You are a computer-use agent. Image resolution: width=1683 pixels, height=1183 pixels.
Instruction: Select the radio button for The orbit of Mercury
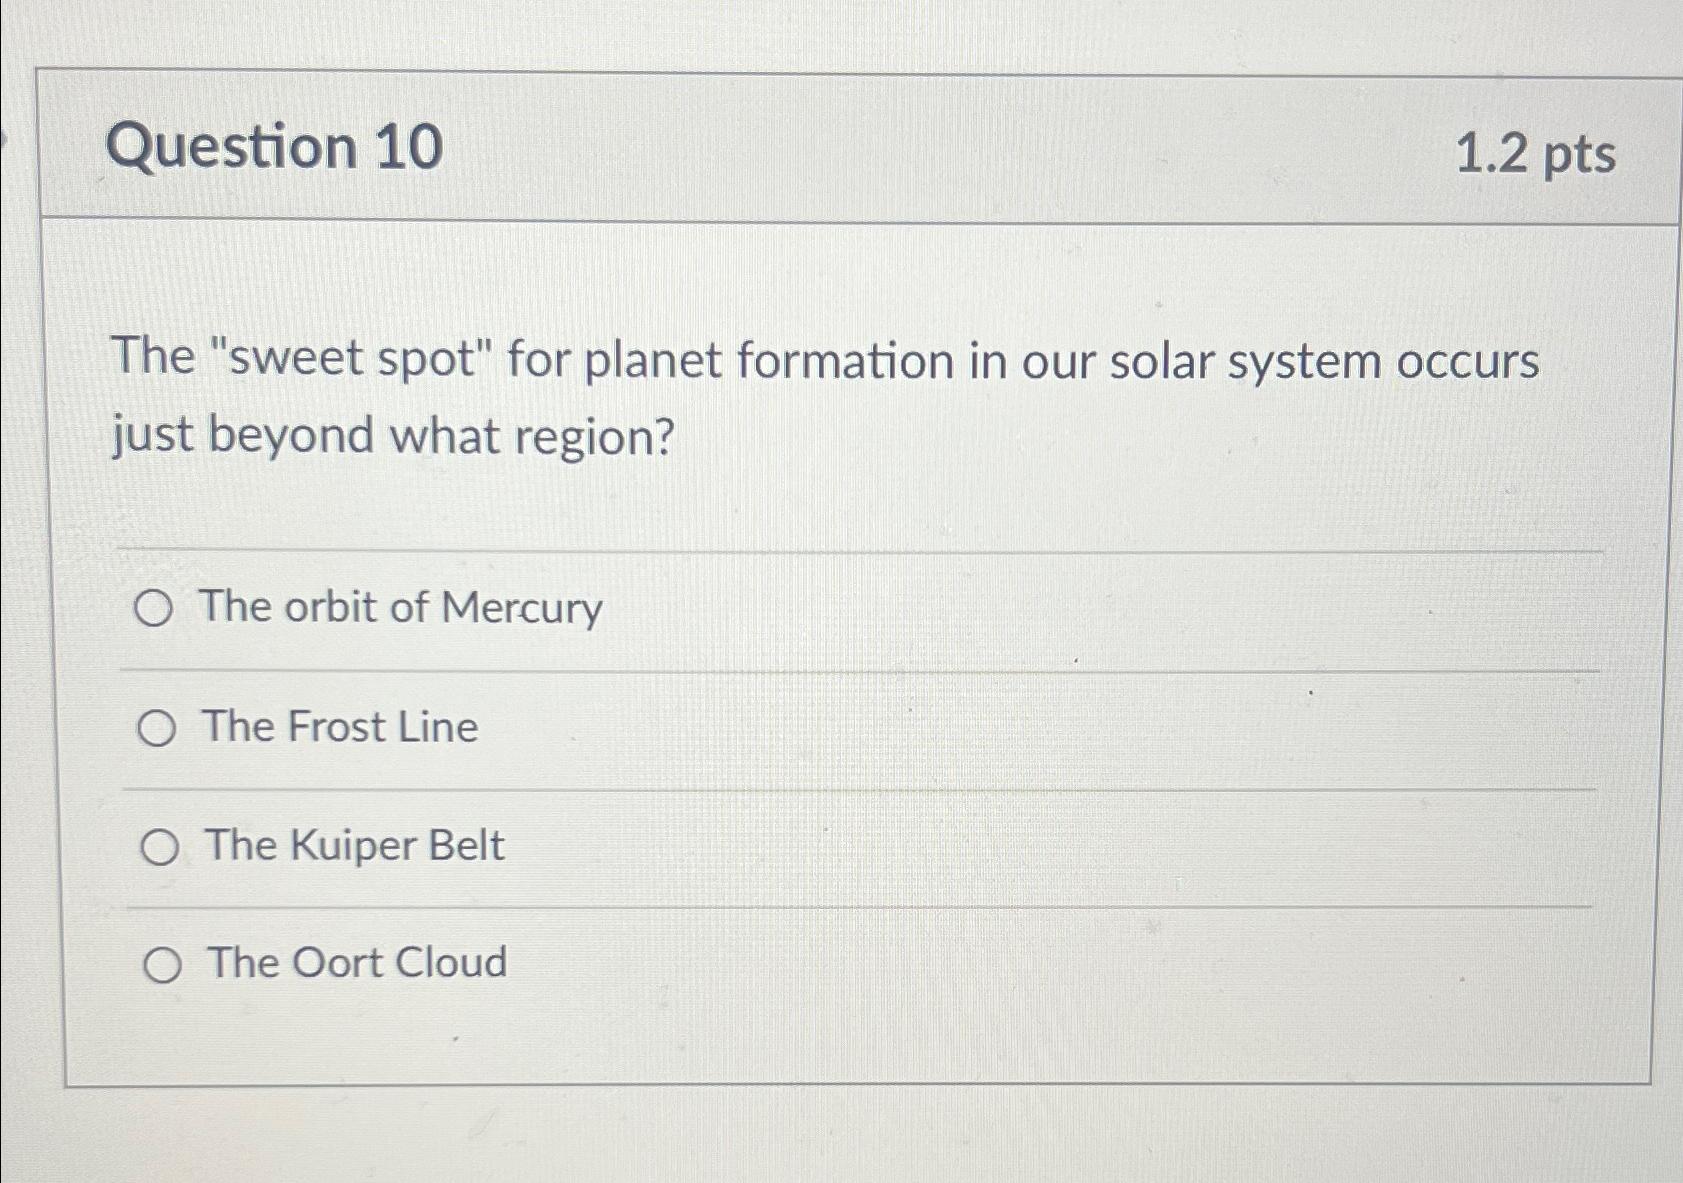click(x=157, y=610)
